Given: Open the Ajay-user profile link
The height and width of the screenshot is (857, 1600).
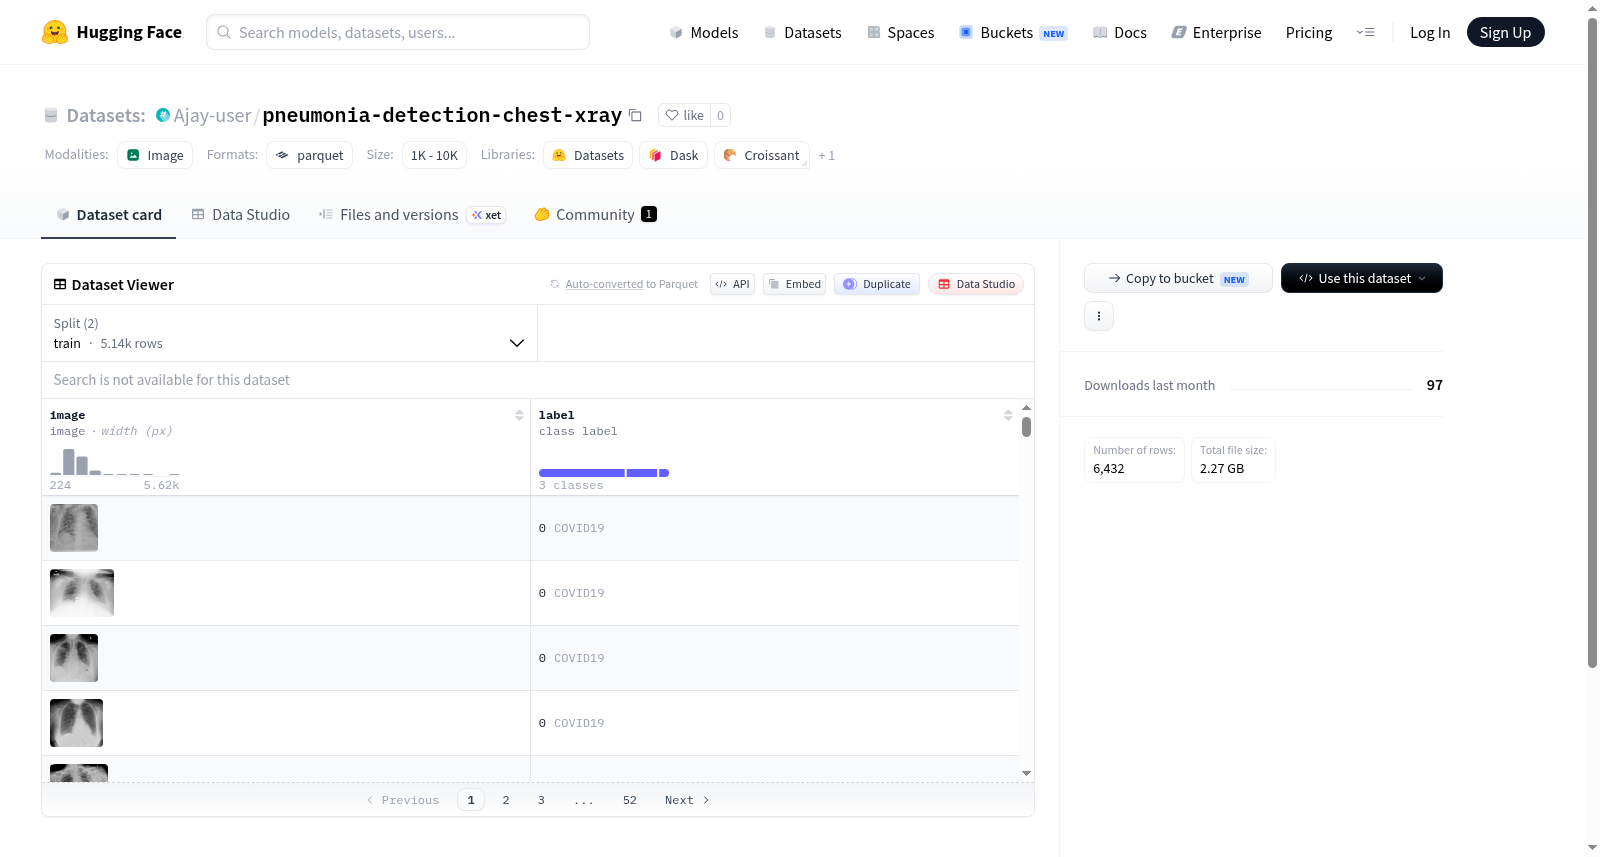Looking at the screenshot, I should click(212, 115).
